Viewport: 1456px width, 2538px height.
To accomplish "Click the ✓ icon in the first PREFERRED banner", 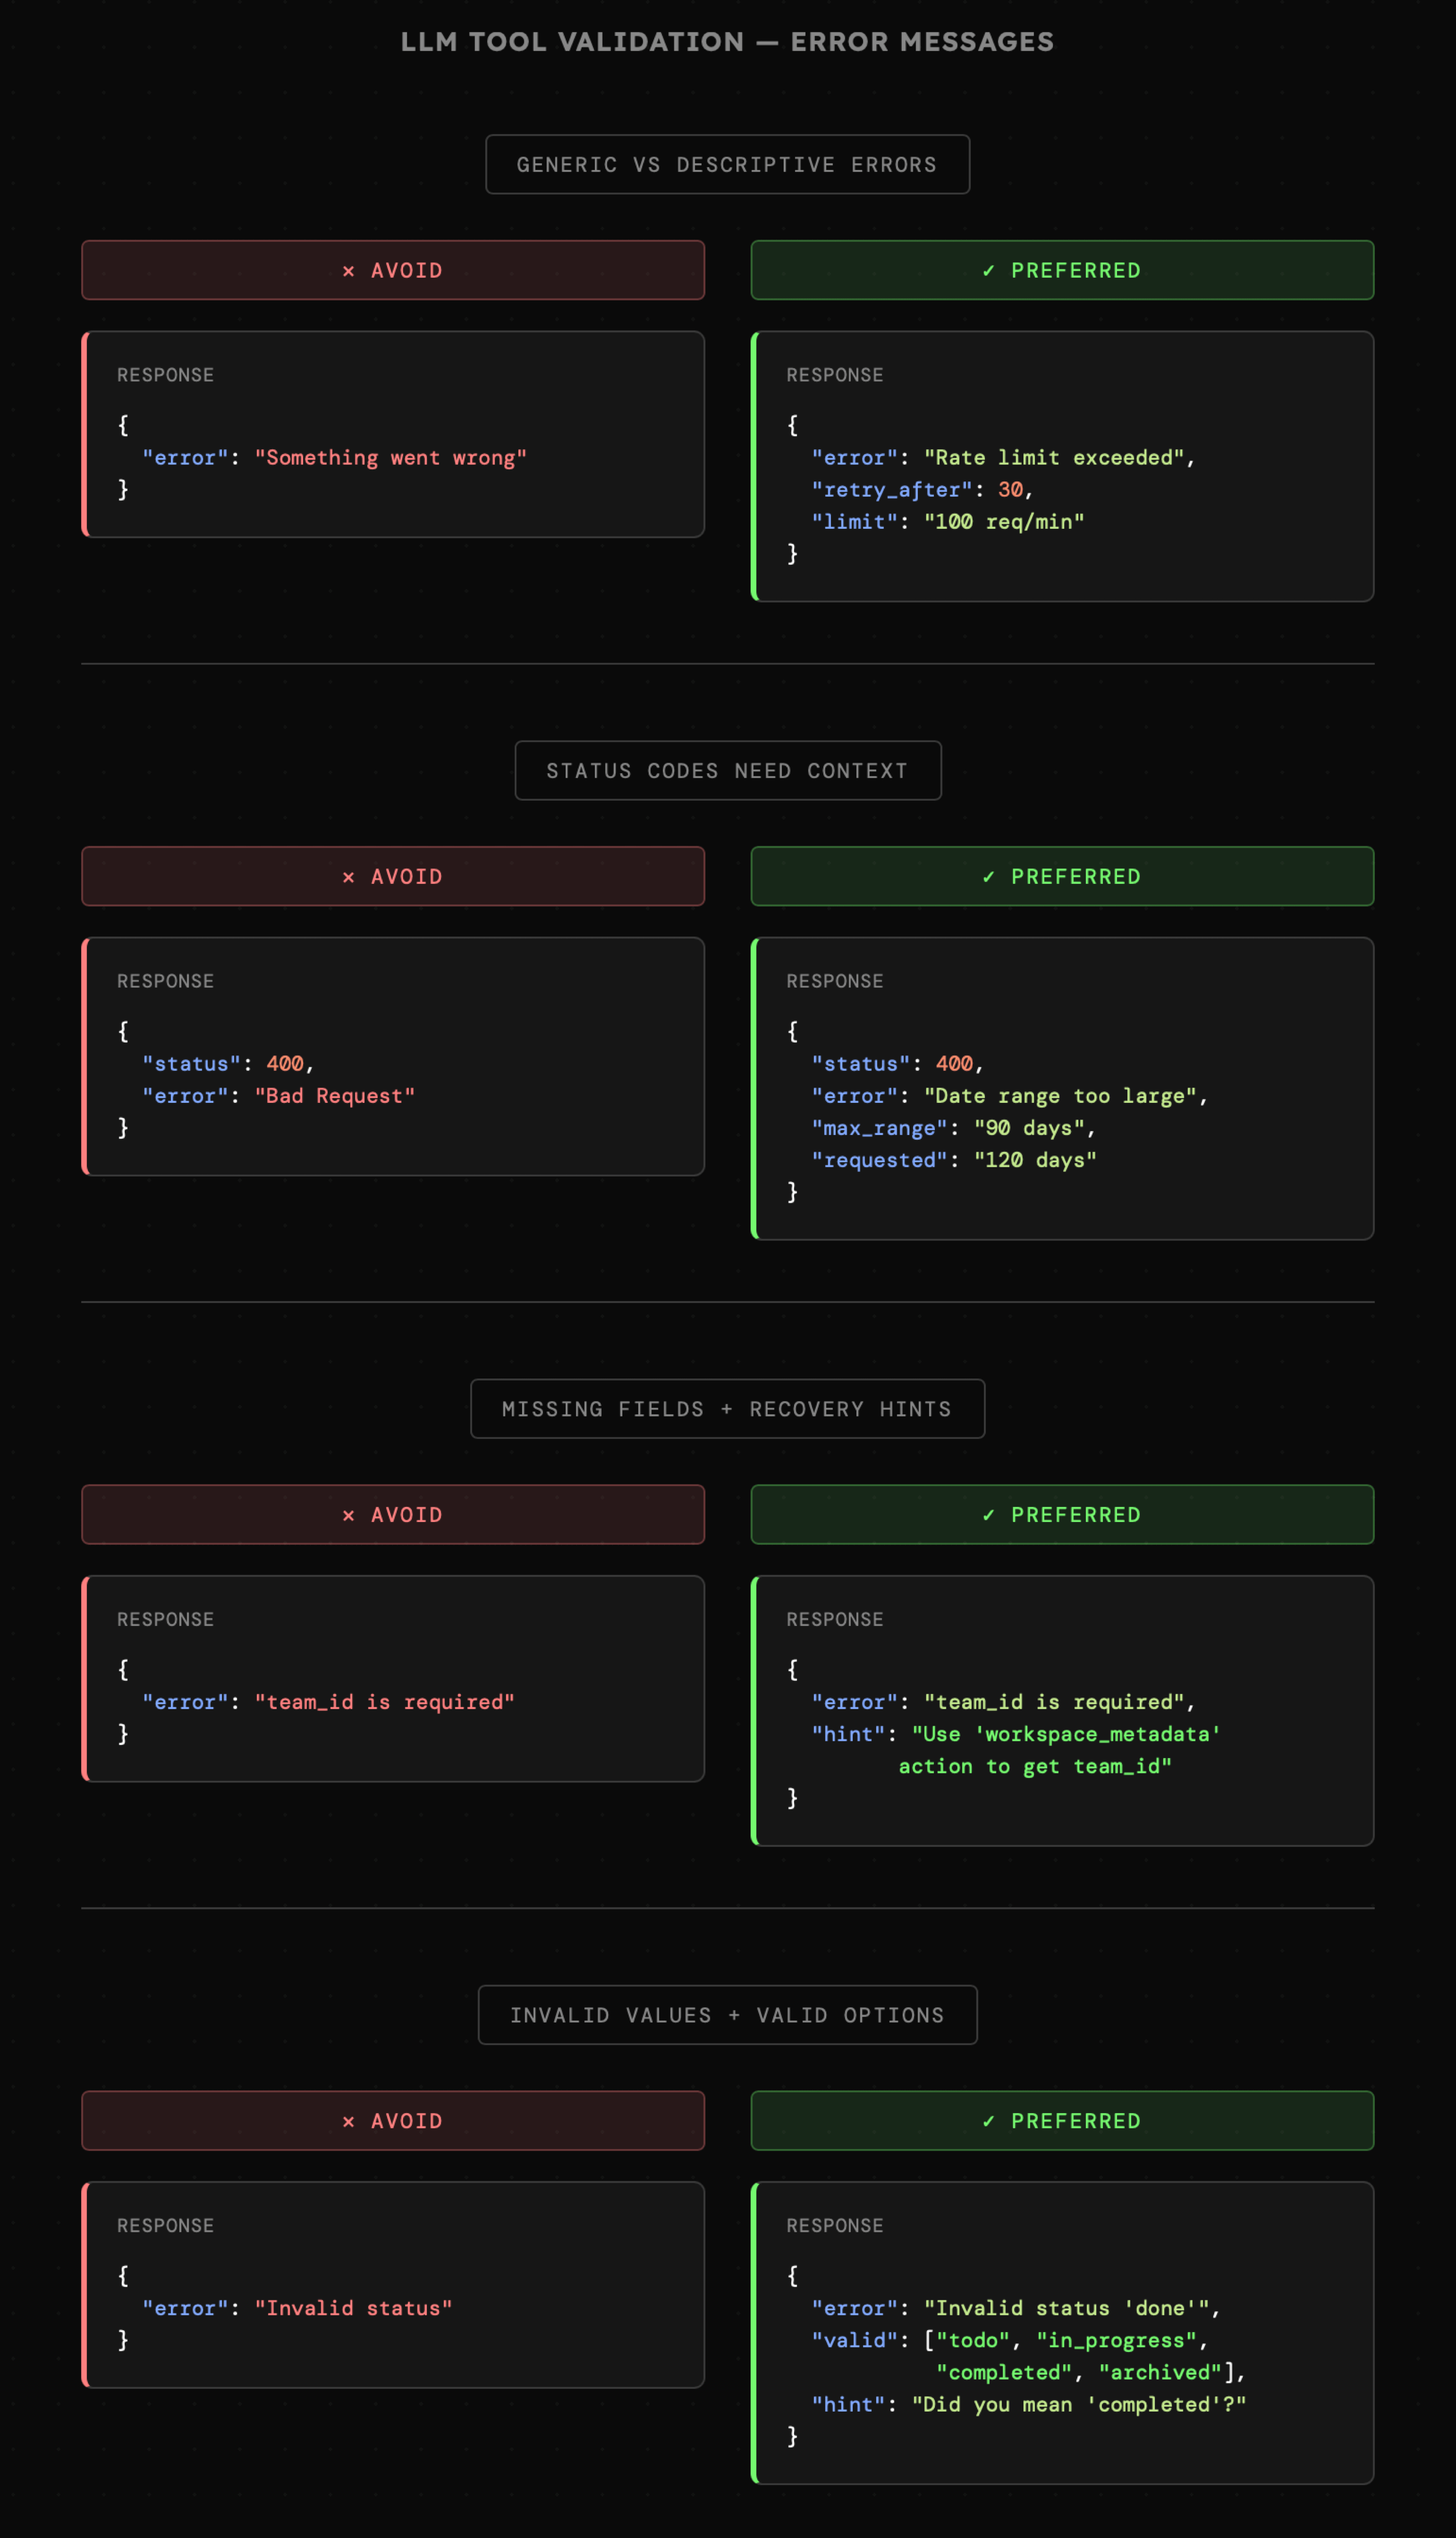I will (x=988, y=271).
